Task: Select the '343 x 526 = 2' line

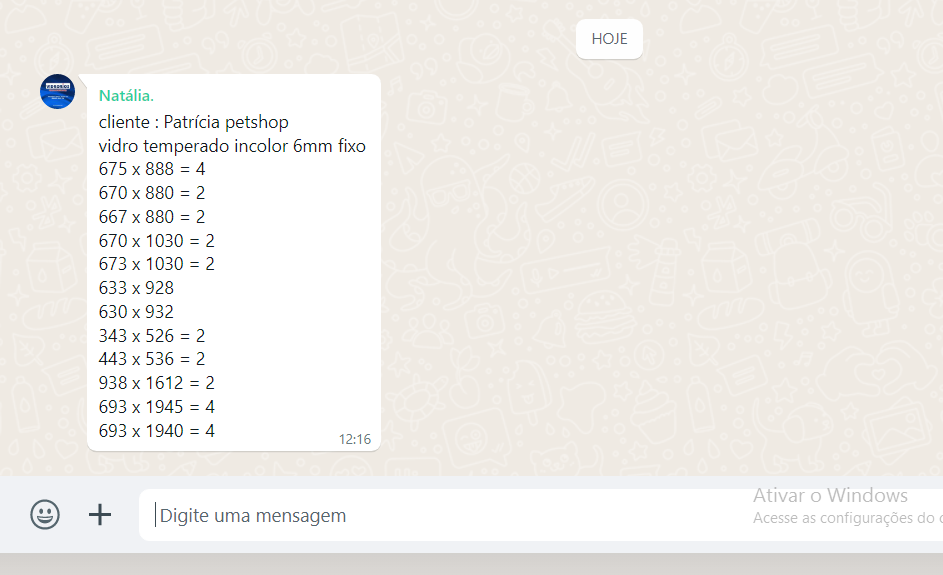Action: (x=152, y=336)
